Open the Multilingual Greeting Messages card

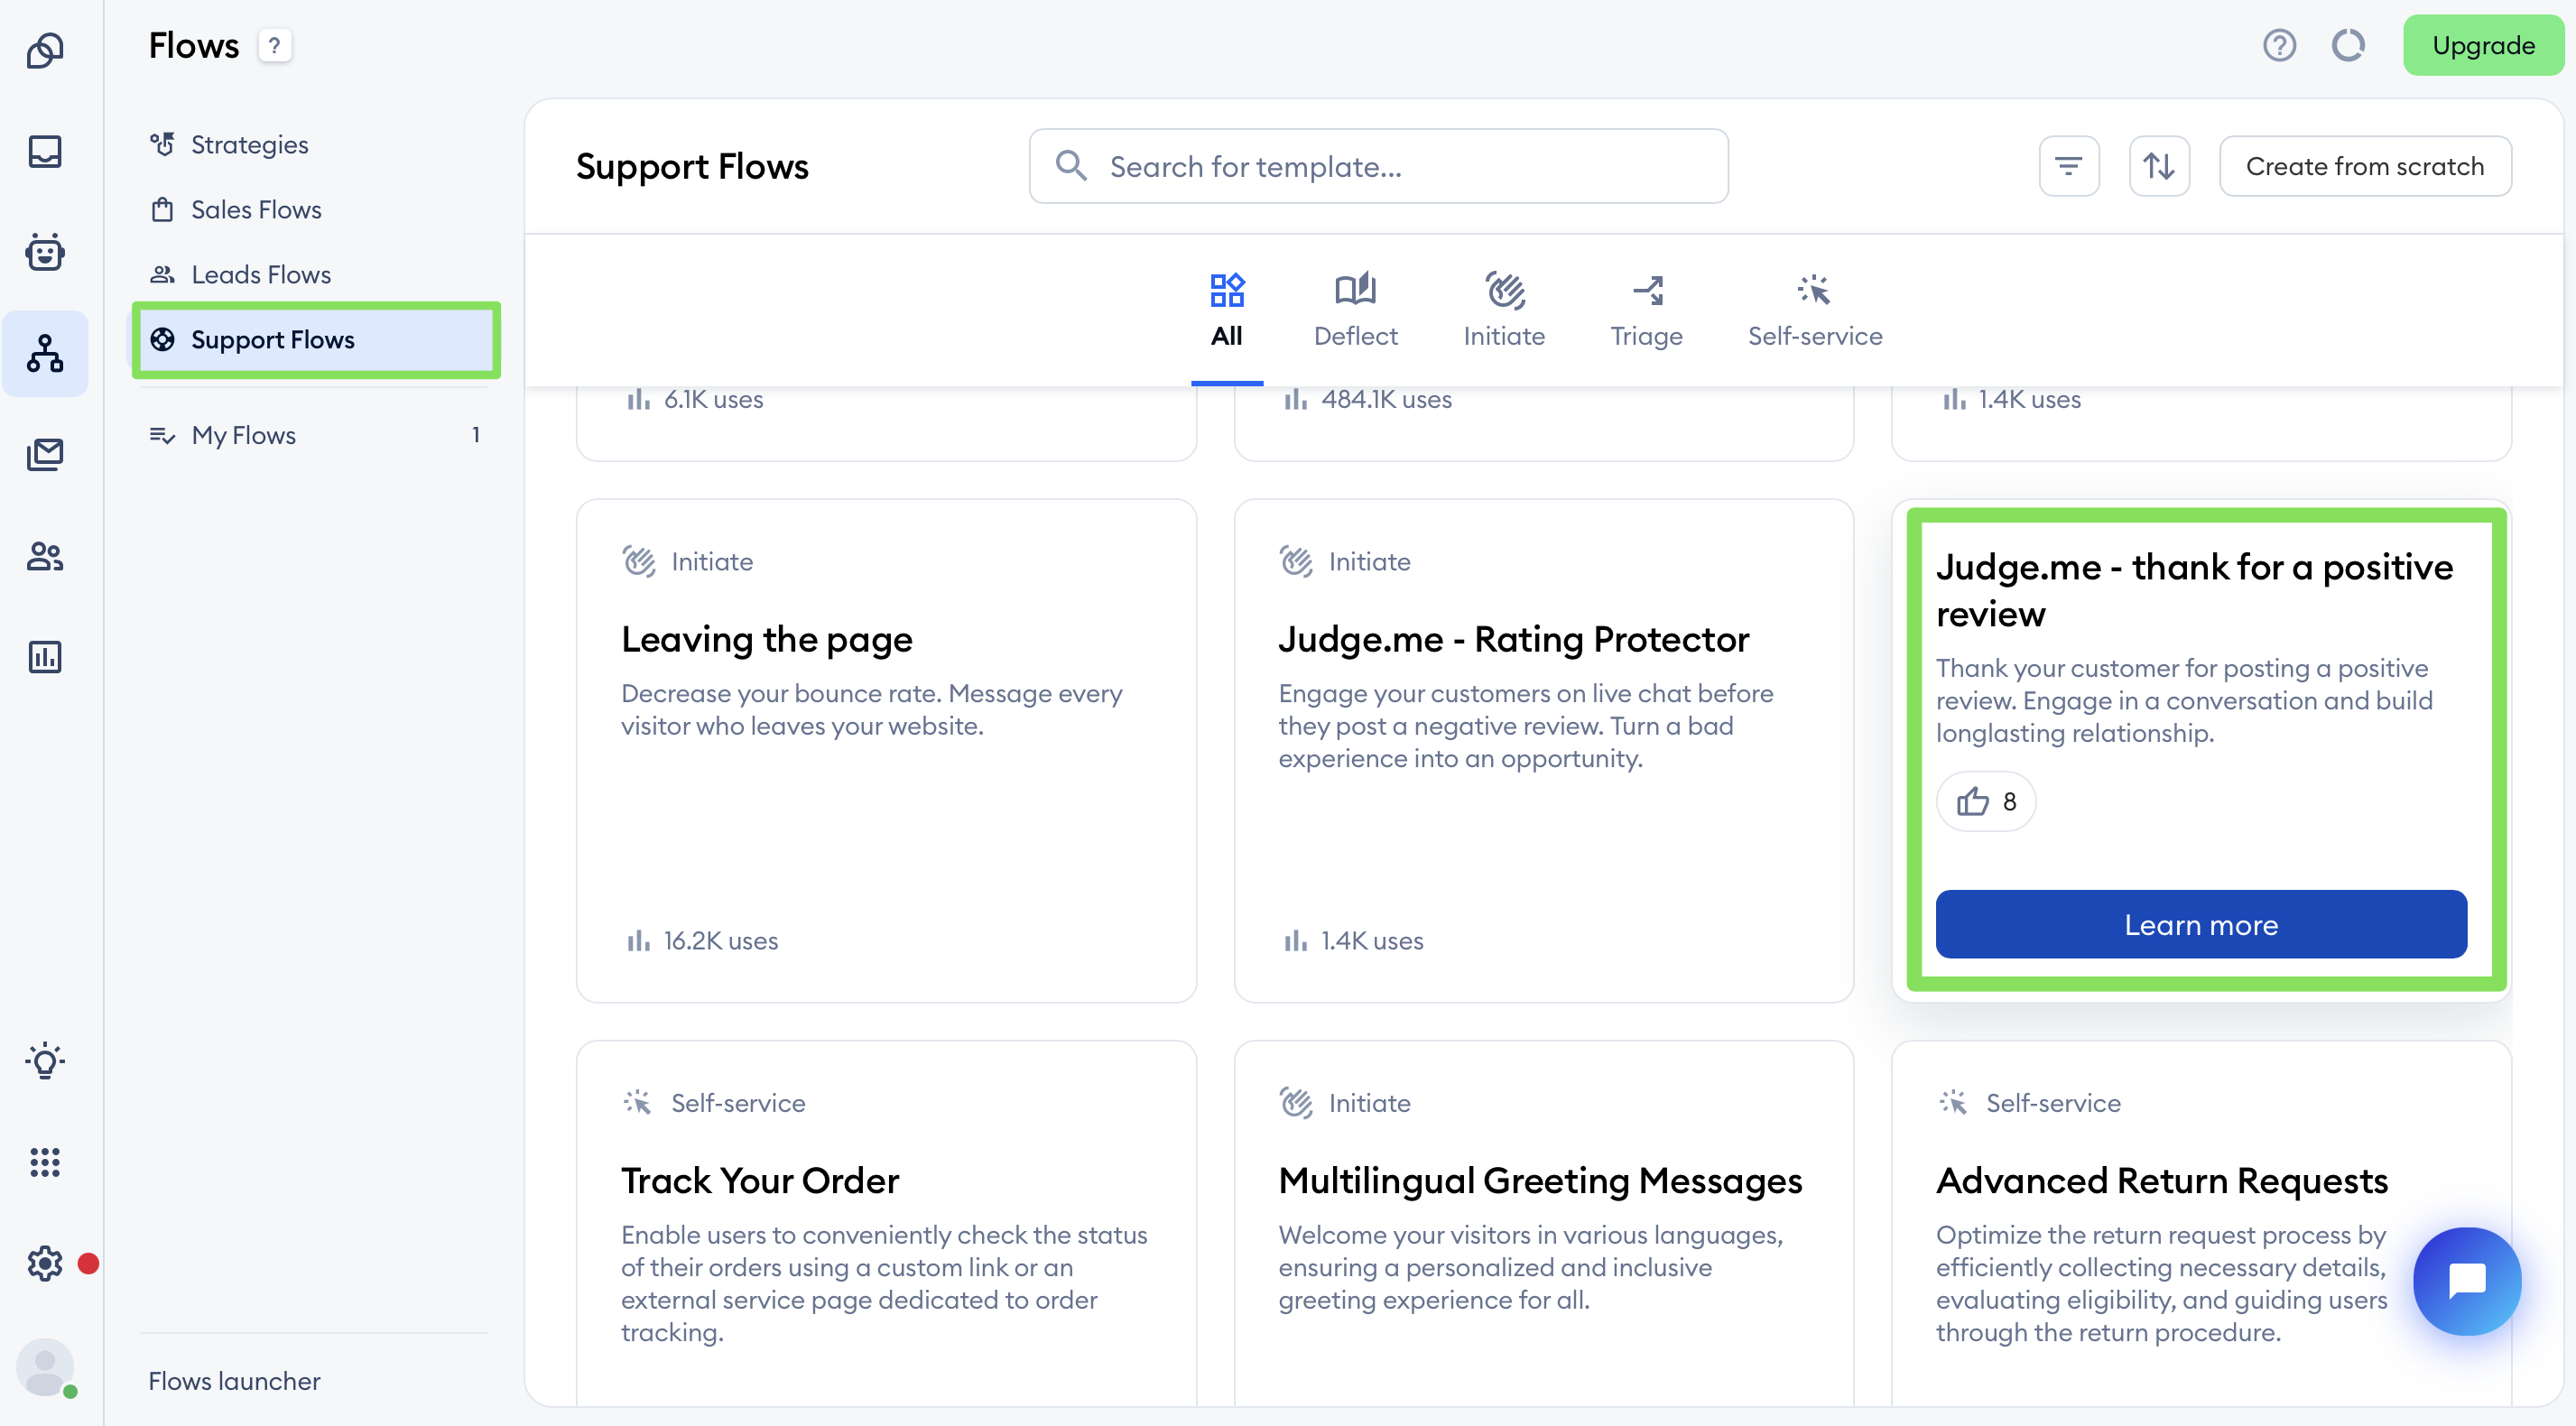pos(1544,1224)
